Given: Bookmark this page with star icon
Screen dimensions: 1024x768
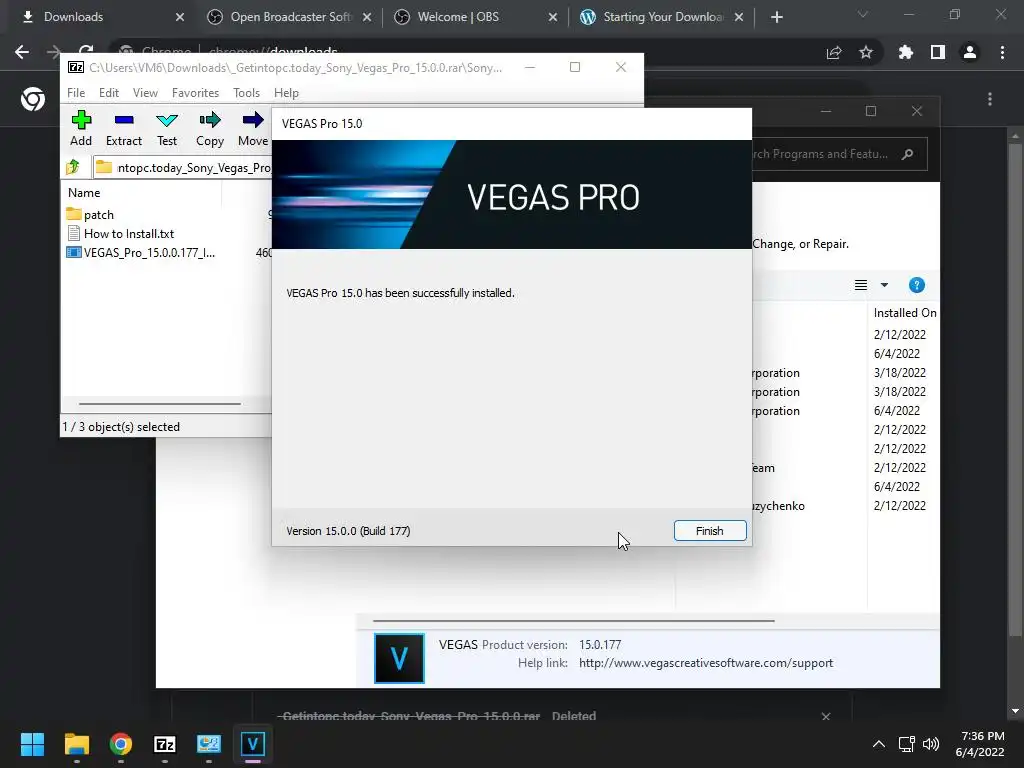Looking at the screenshot, I should [866, 52].
